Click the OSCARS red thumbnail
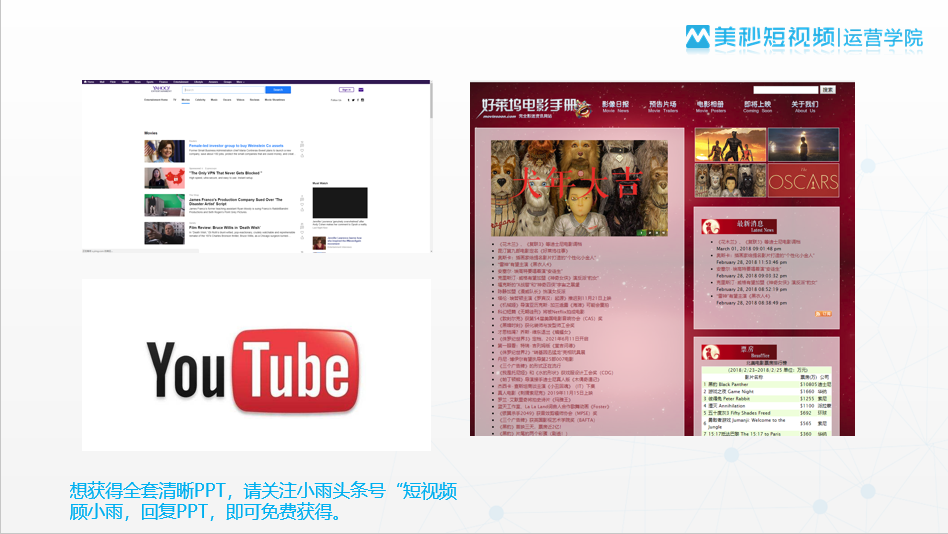The height and width of the screenshot is (534, 948). click(804, 180)
